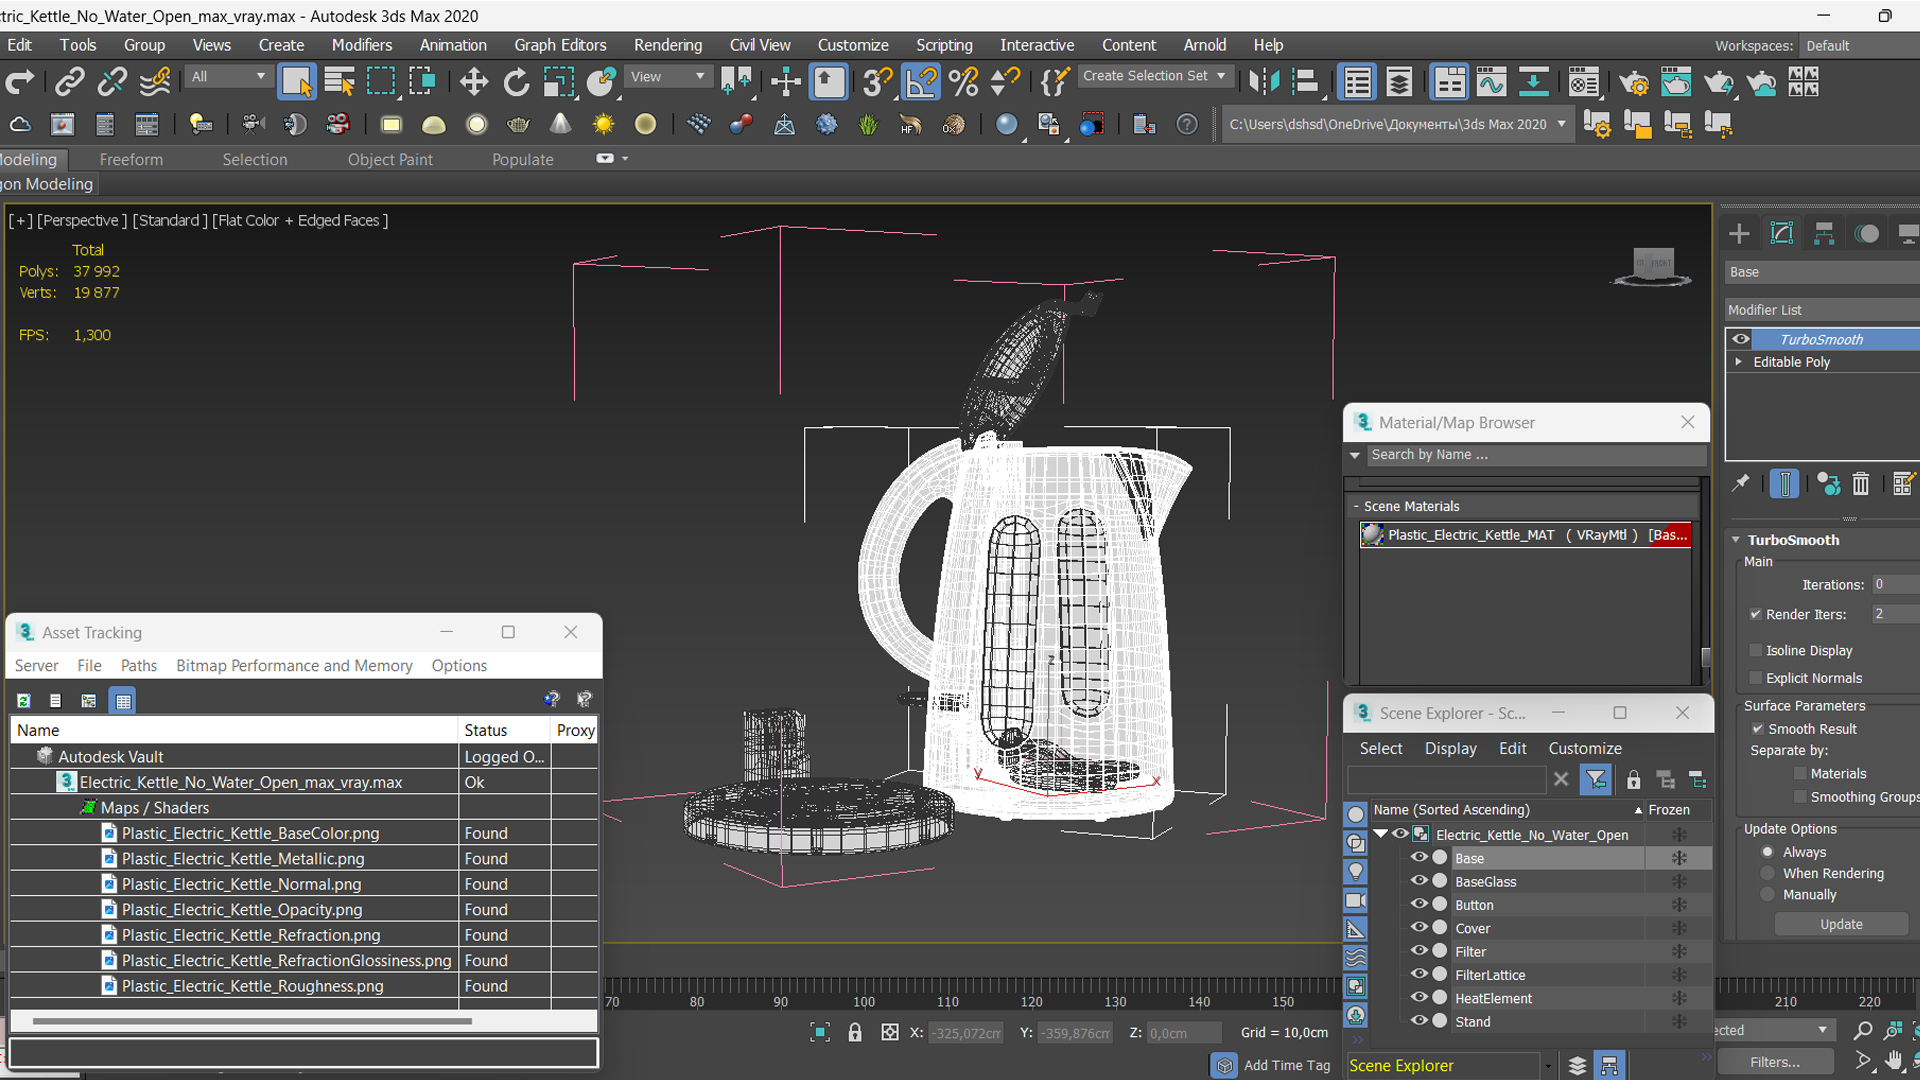Viewport: 1920px width, 1080px height.
Task: Open Select by Name dialog
Action: point(339,82)
